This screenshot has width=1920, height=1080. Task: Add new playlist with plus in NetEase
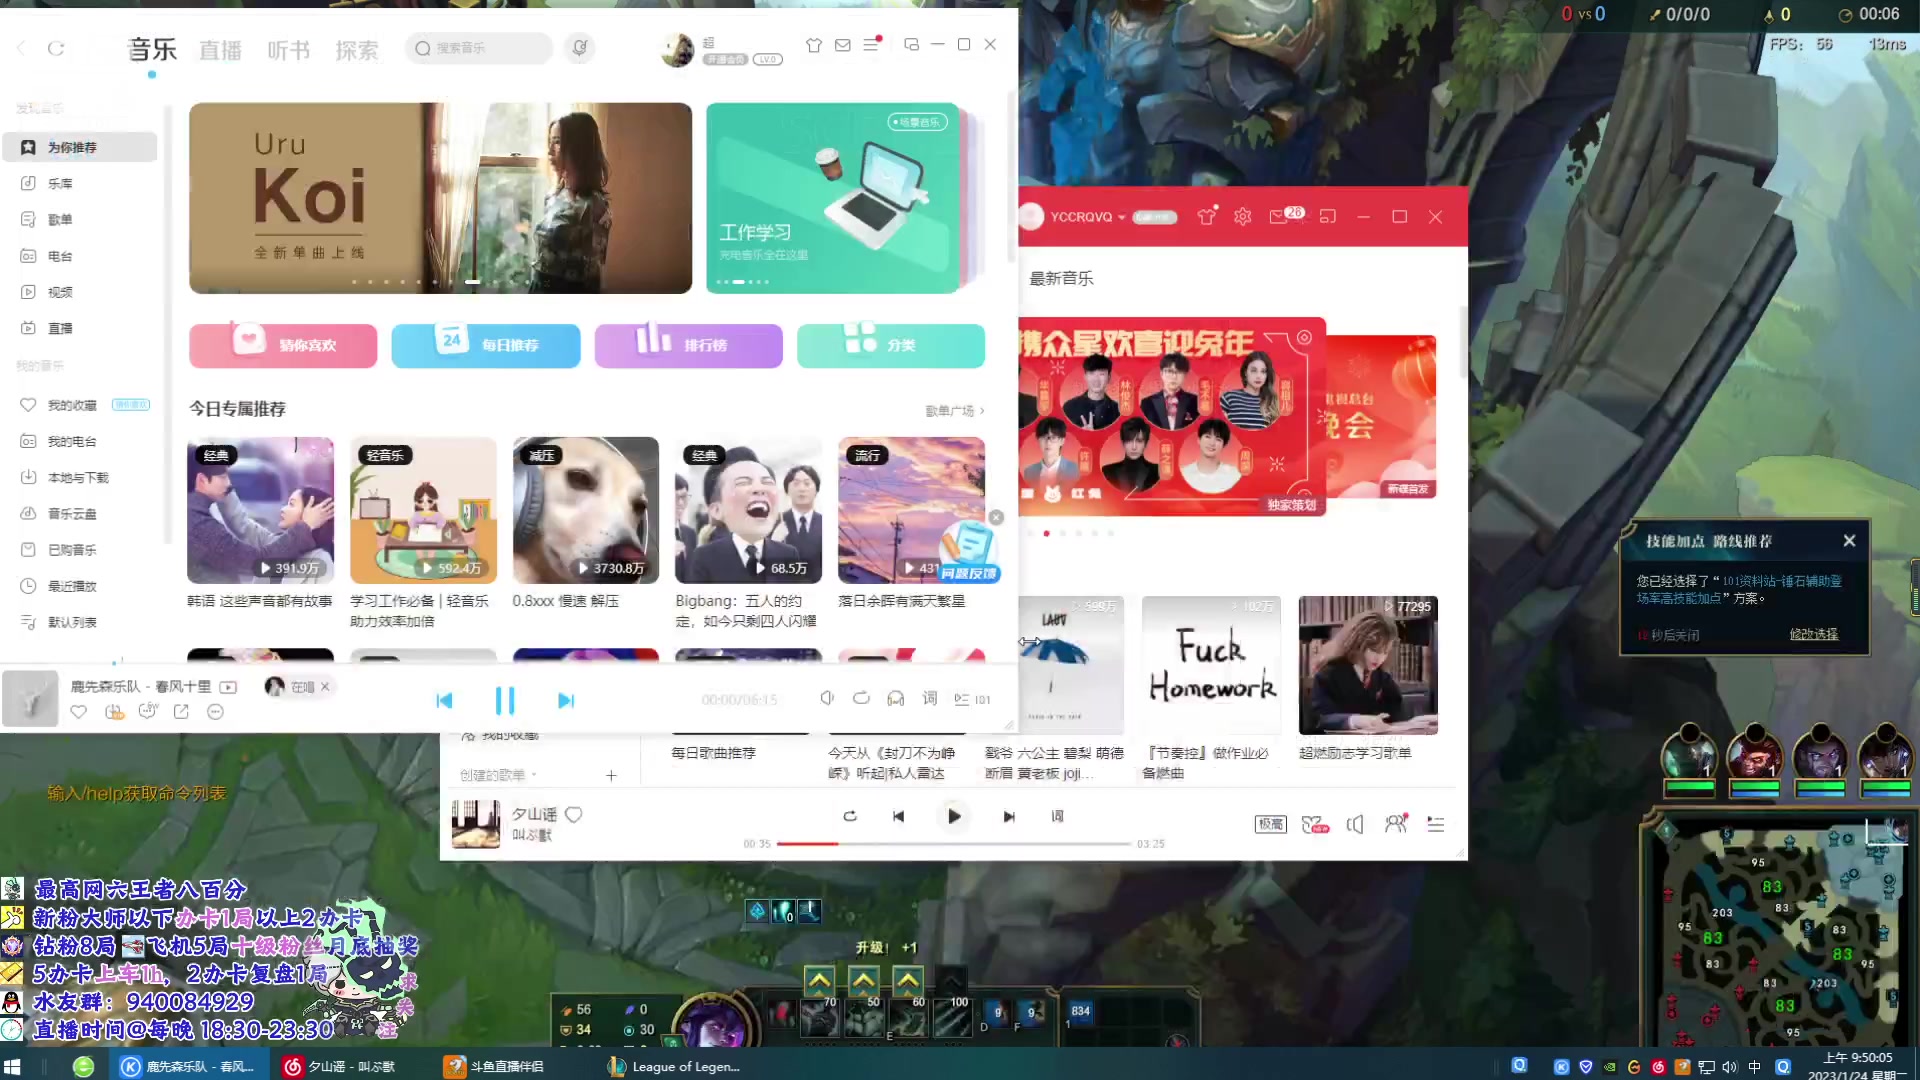point(611,775)
